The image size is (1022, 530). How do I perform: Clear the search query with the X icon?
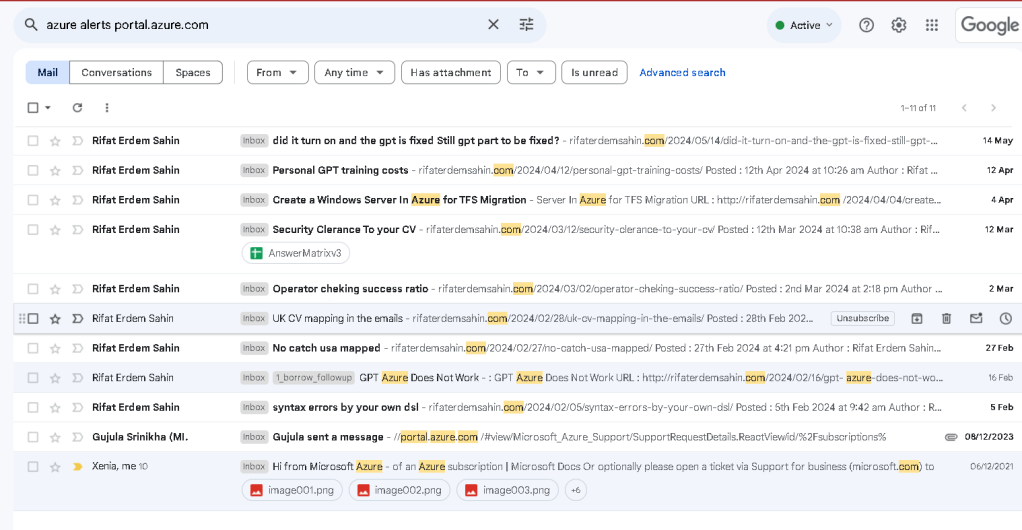[493, 25]
